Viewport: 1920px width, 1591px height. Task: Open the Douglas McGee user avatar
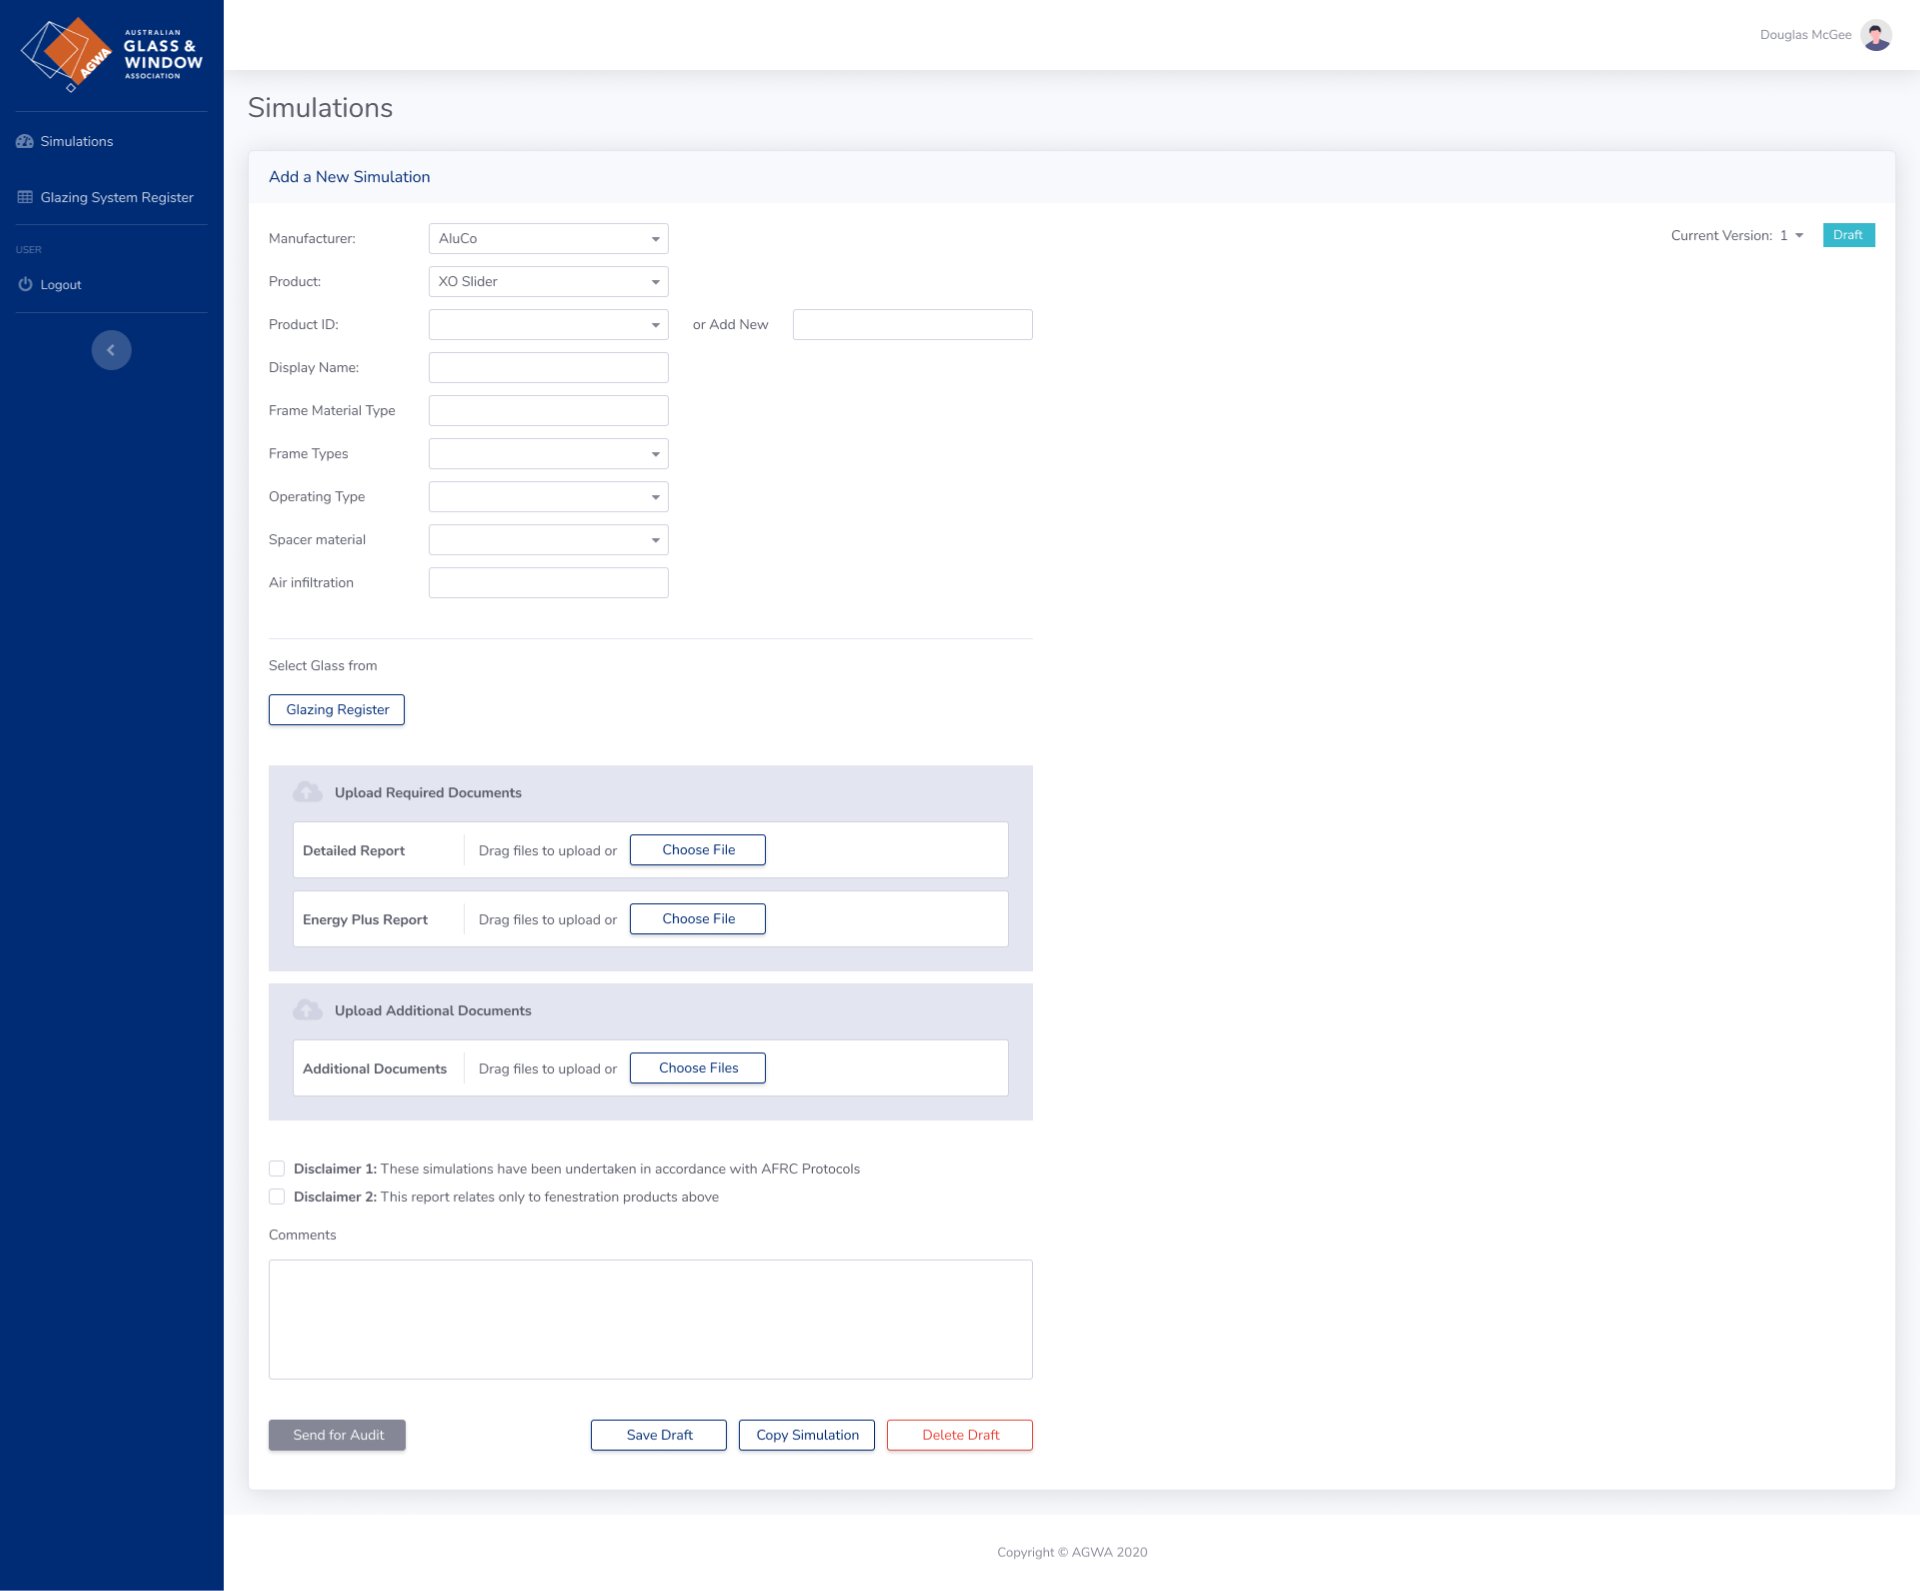[x=1876, y=35]
